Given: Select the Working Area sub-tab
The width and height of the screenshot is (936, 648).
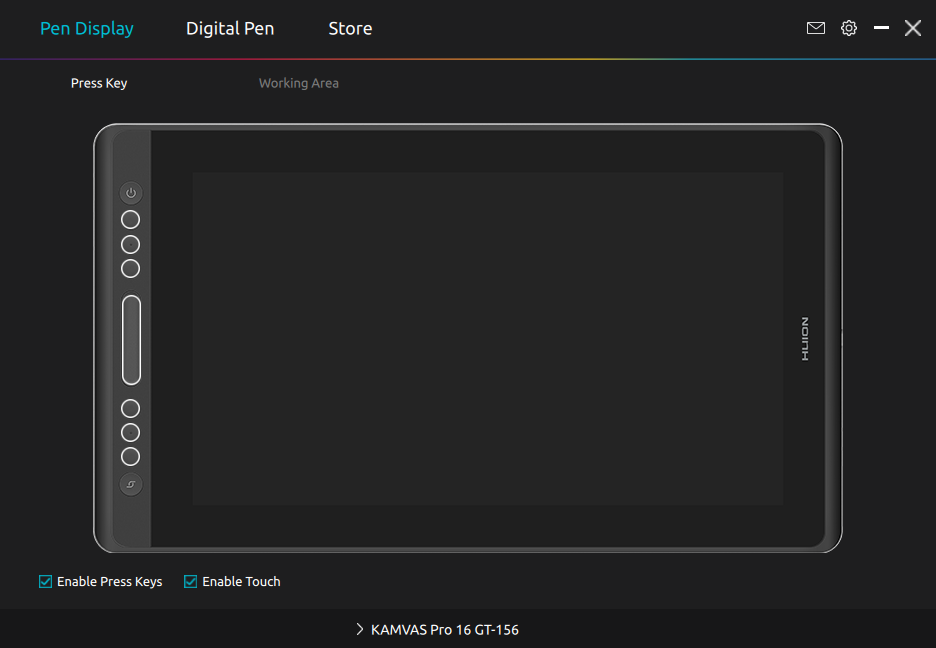Looking at the screenshot, I should click(x=298, y=83).
